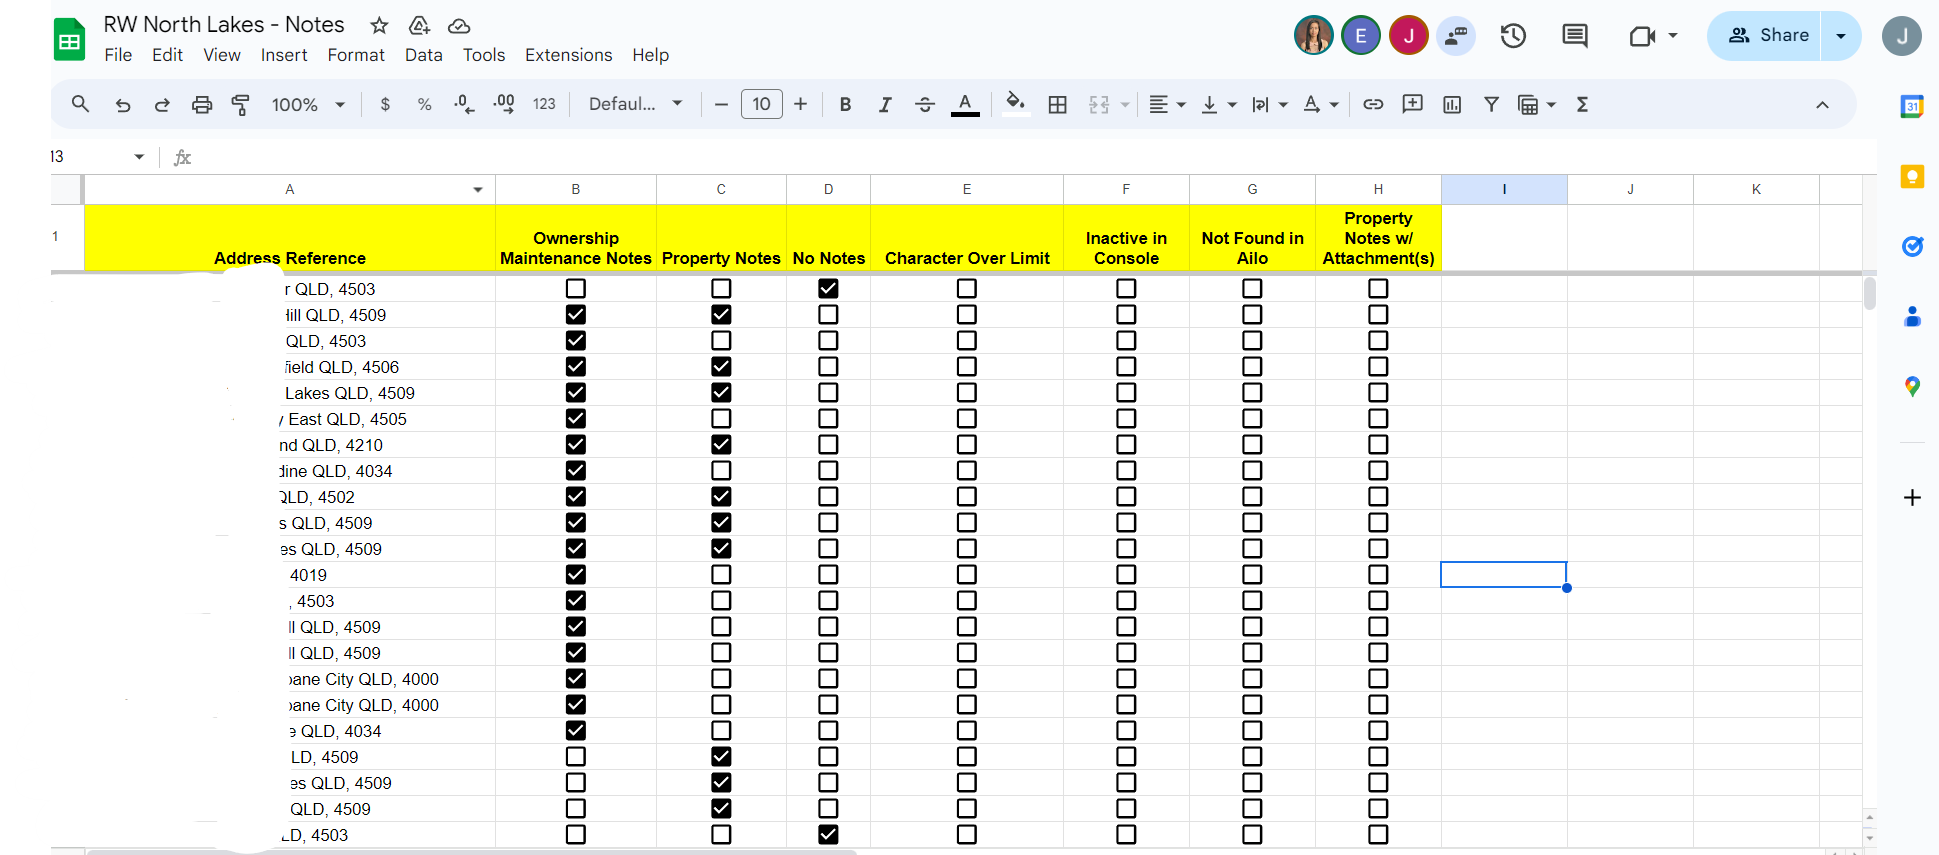This screenshot has height=855, width=1939.
Task: Open the font family dropdown
Action: [635, 104]
